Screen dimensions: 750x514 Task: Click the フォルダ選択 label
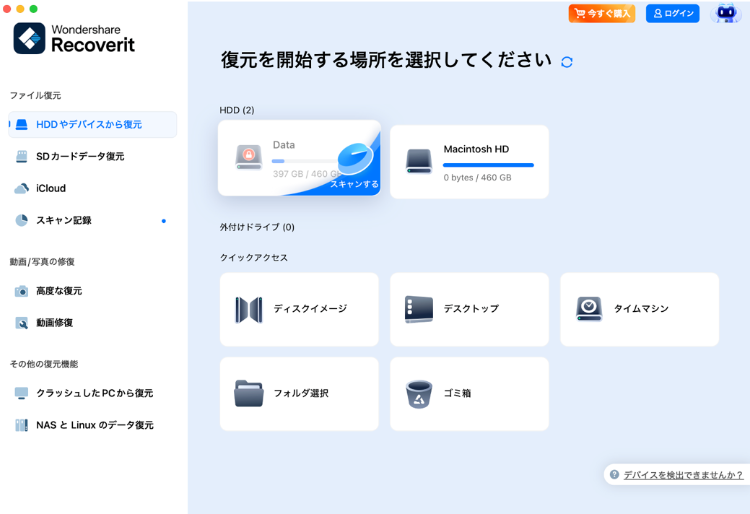(301, 393)
